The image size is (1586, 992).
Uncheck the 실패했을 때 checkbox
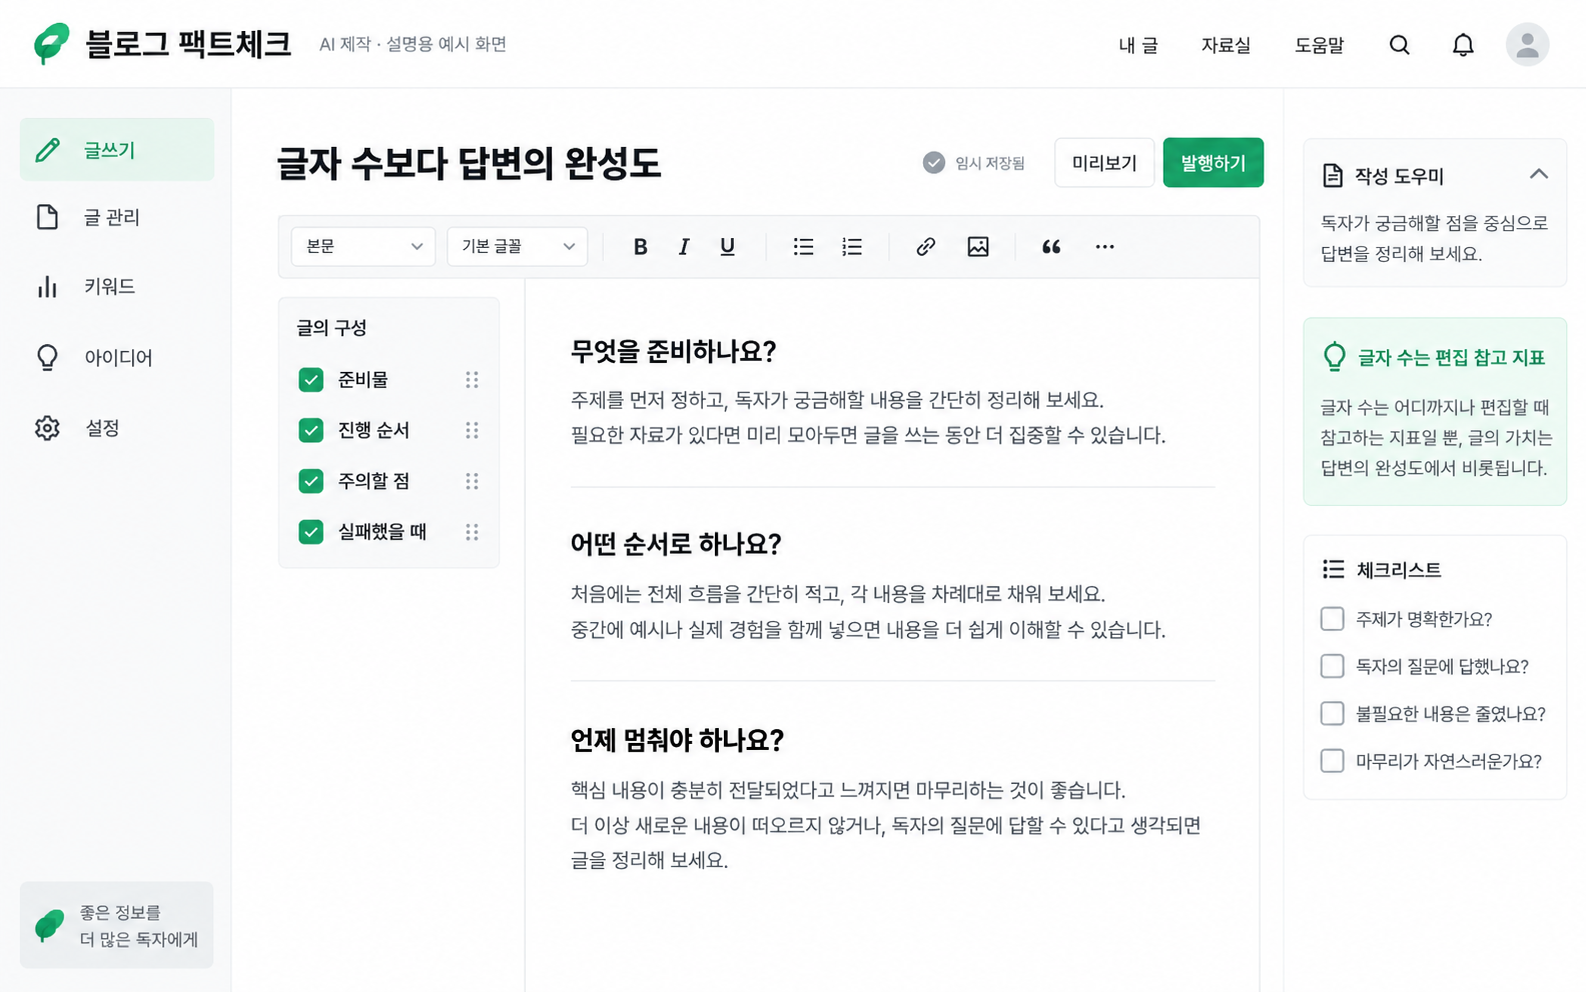[x=311, y=532]
